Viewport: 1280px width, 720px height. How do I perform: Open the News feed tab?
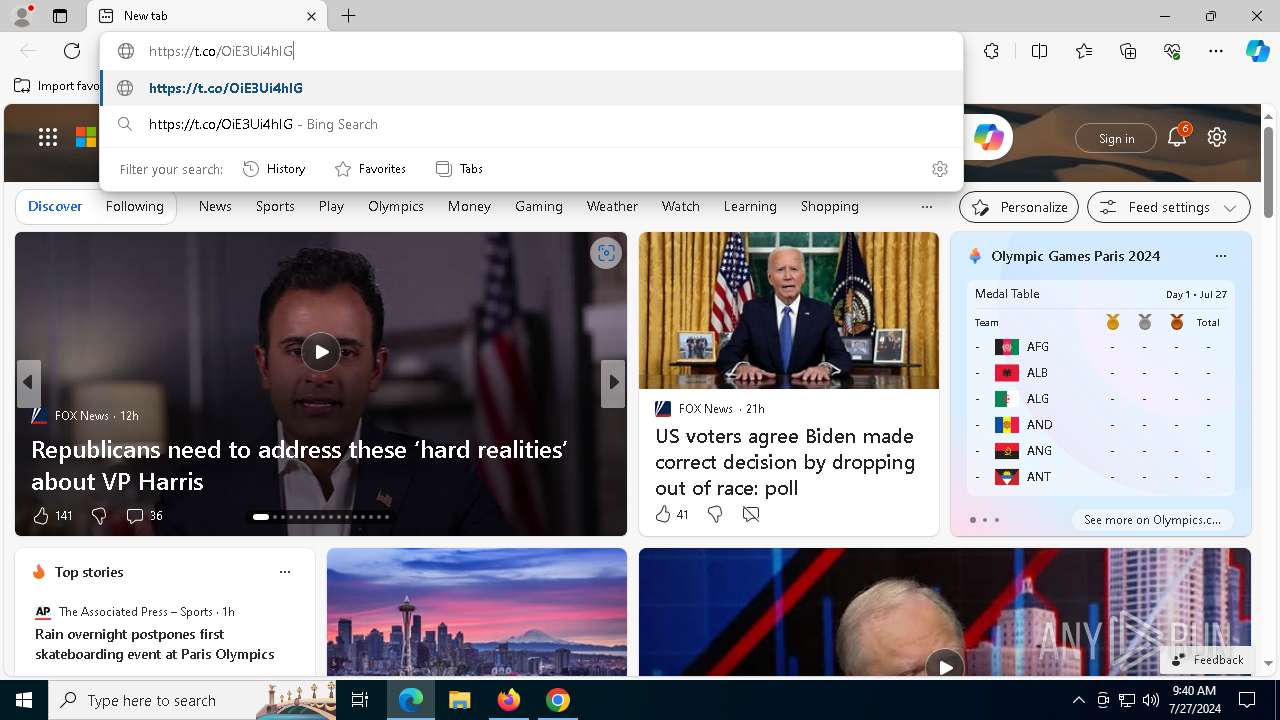(215, 206)
